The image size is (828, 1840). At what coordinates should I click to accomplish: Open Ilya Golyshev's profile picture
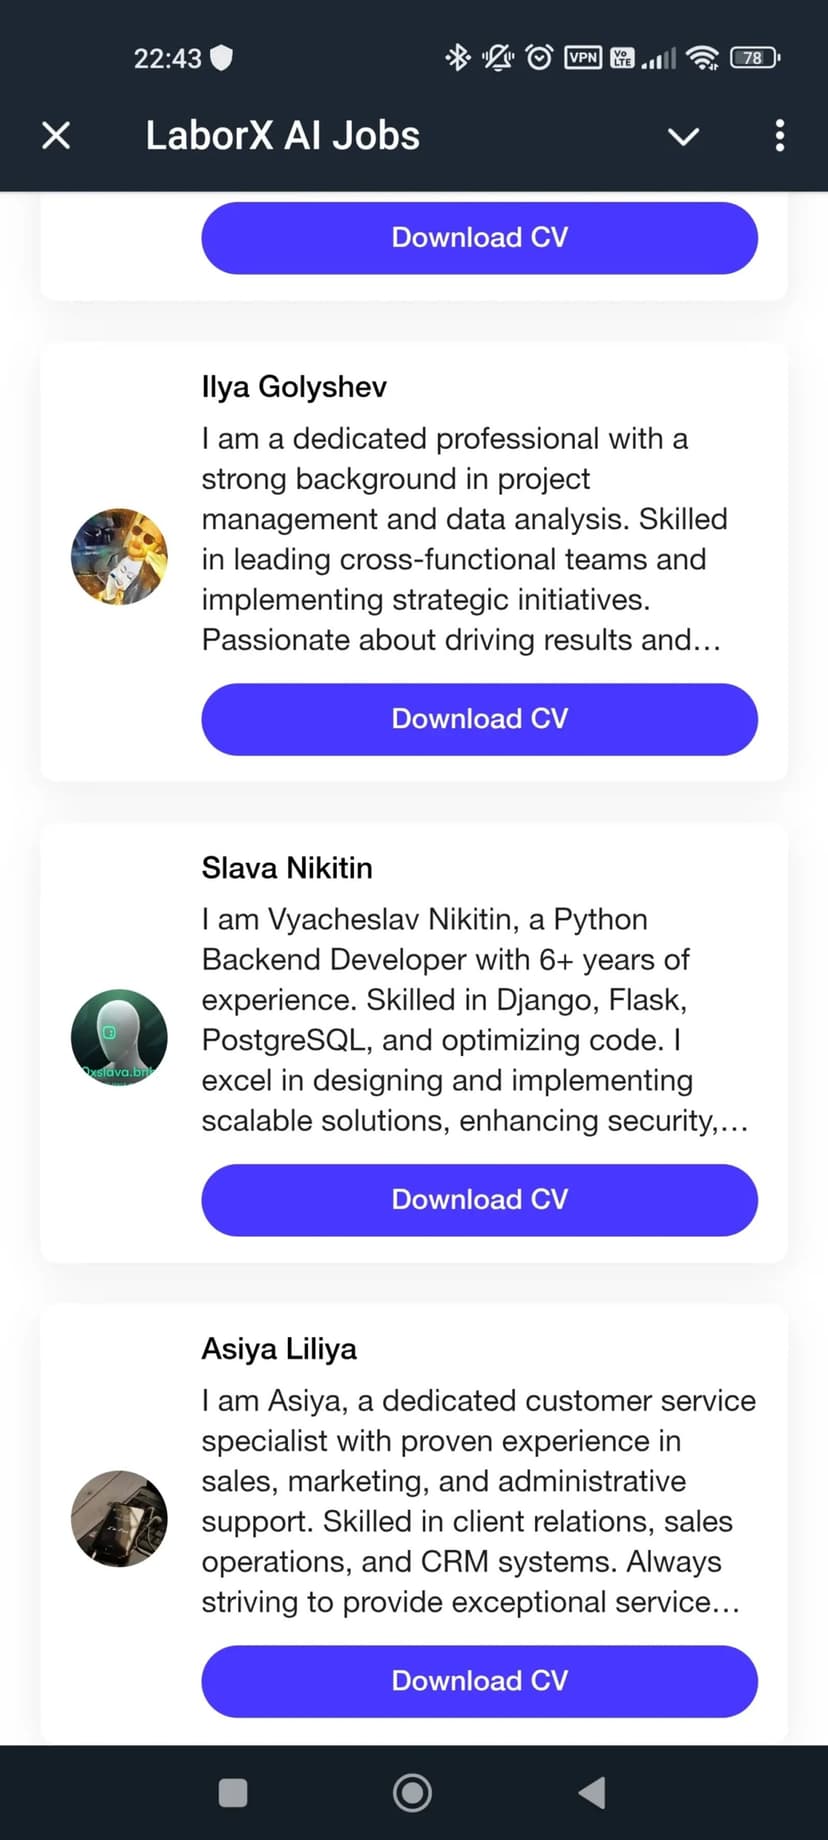(x=119, y=557)
